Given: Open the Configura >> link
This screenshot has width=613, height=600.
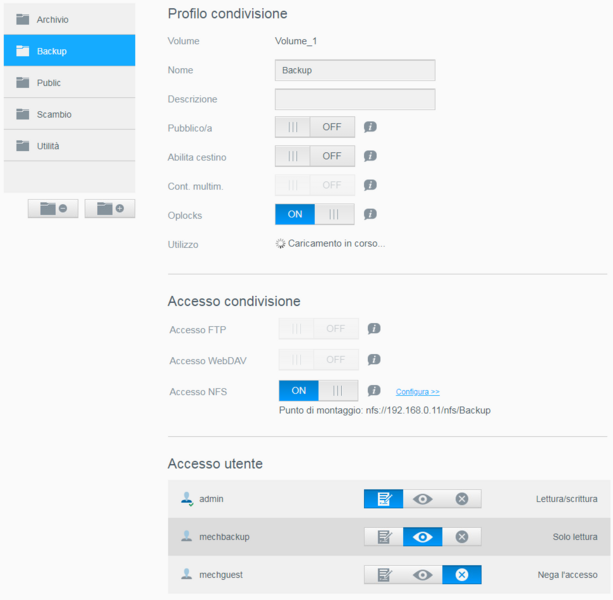Looking at the screenshot, I should 417,392.
